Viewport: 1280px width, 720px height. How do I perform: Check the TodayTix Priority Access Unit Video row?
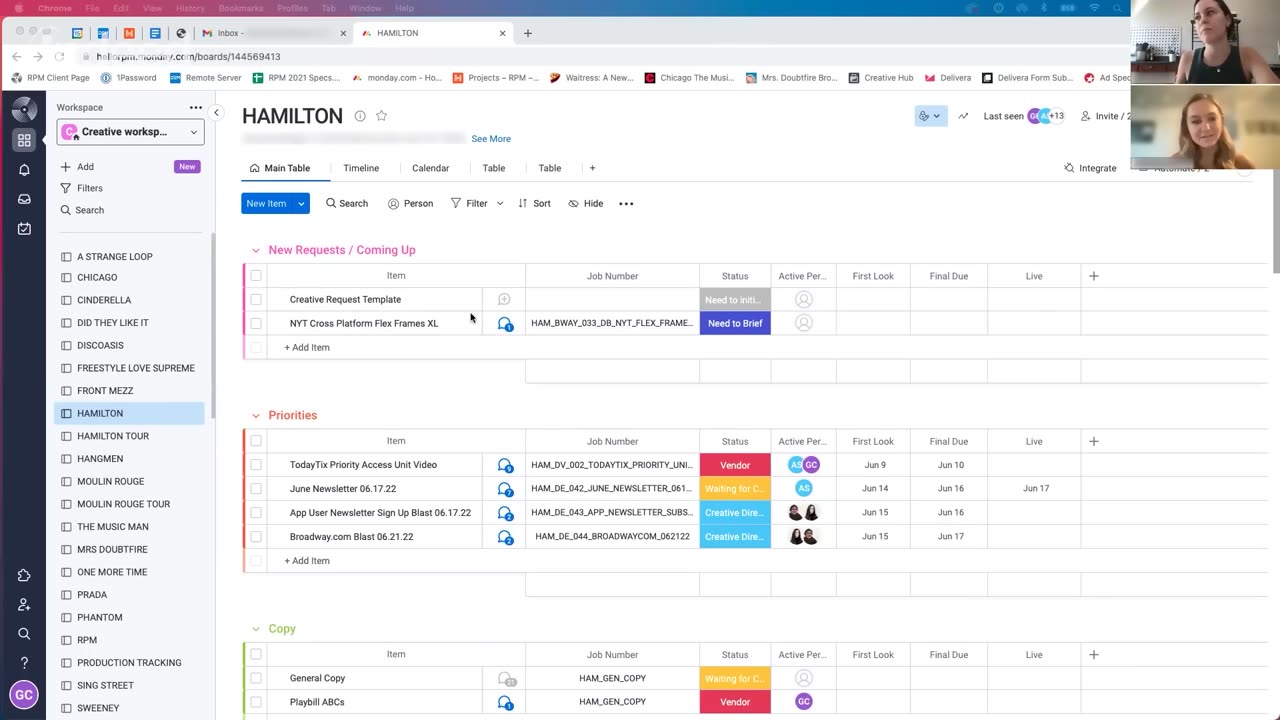pyautogui.click(x=256, y=464)
